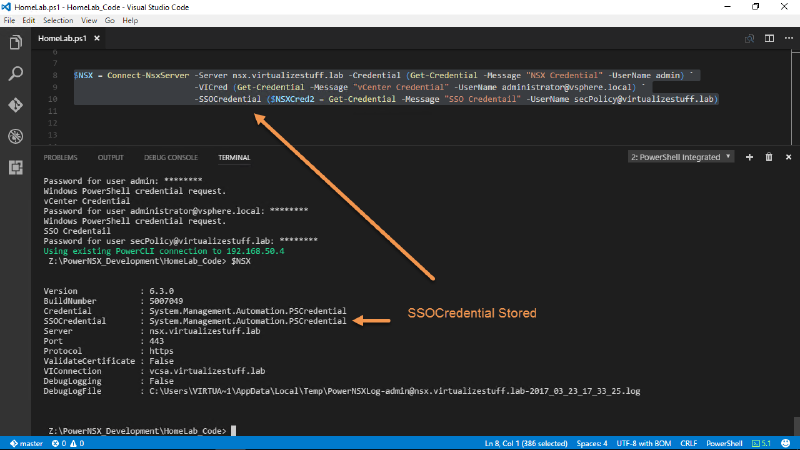Open the editor more actions menu
Image resolution: width=800 pixels, height=450 pixels.
click(x=788, y=38)
